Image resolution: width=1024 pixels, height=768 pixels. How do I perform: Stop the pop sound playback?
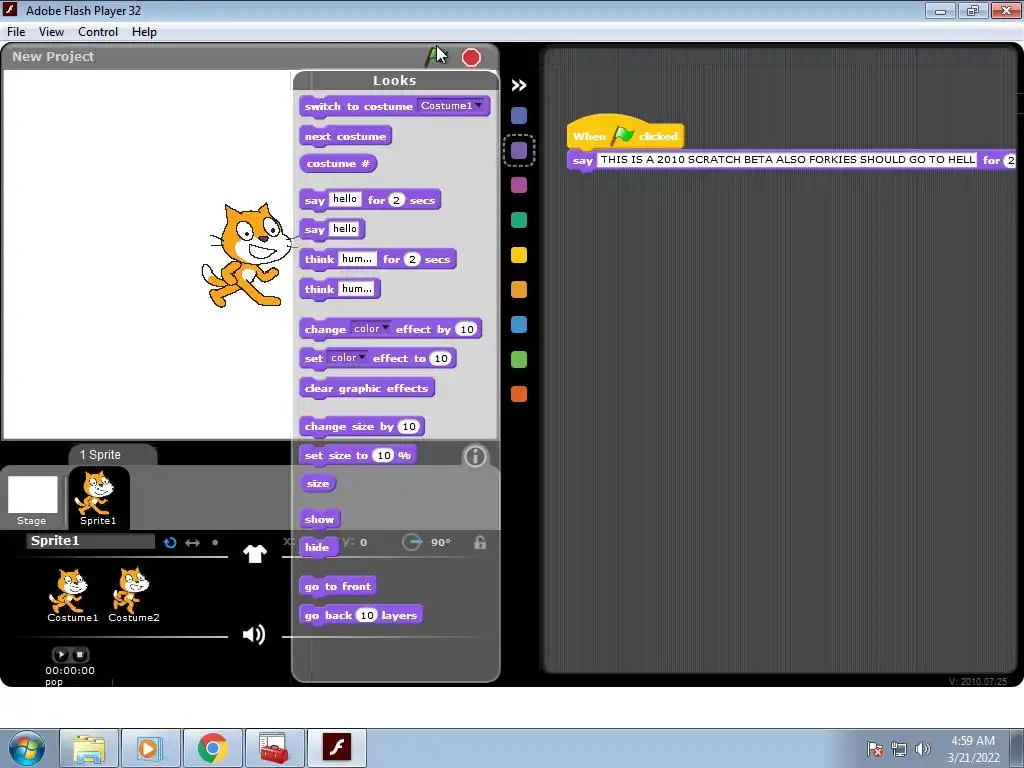(80, 654)
